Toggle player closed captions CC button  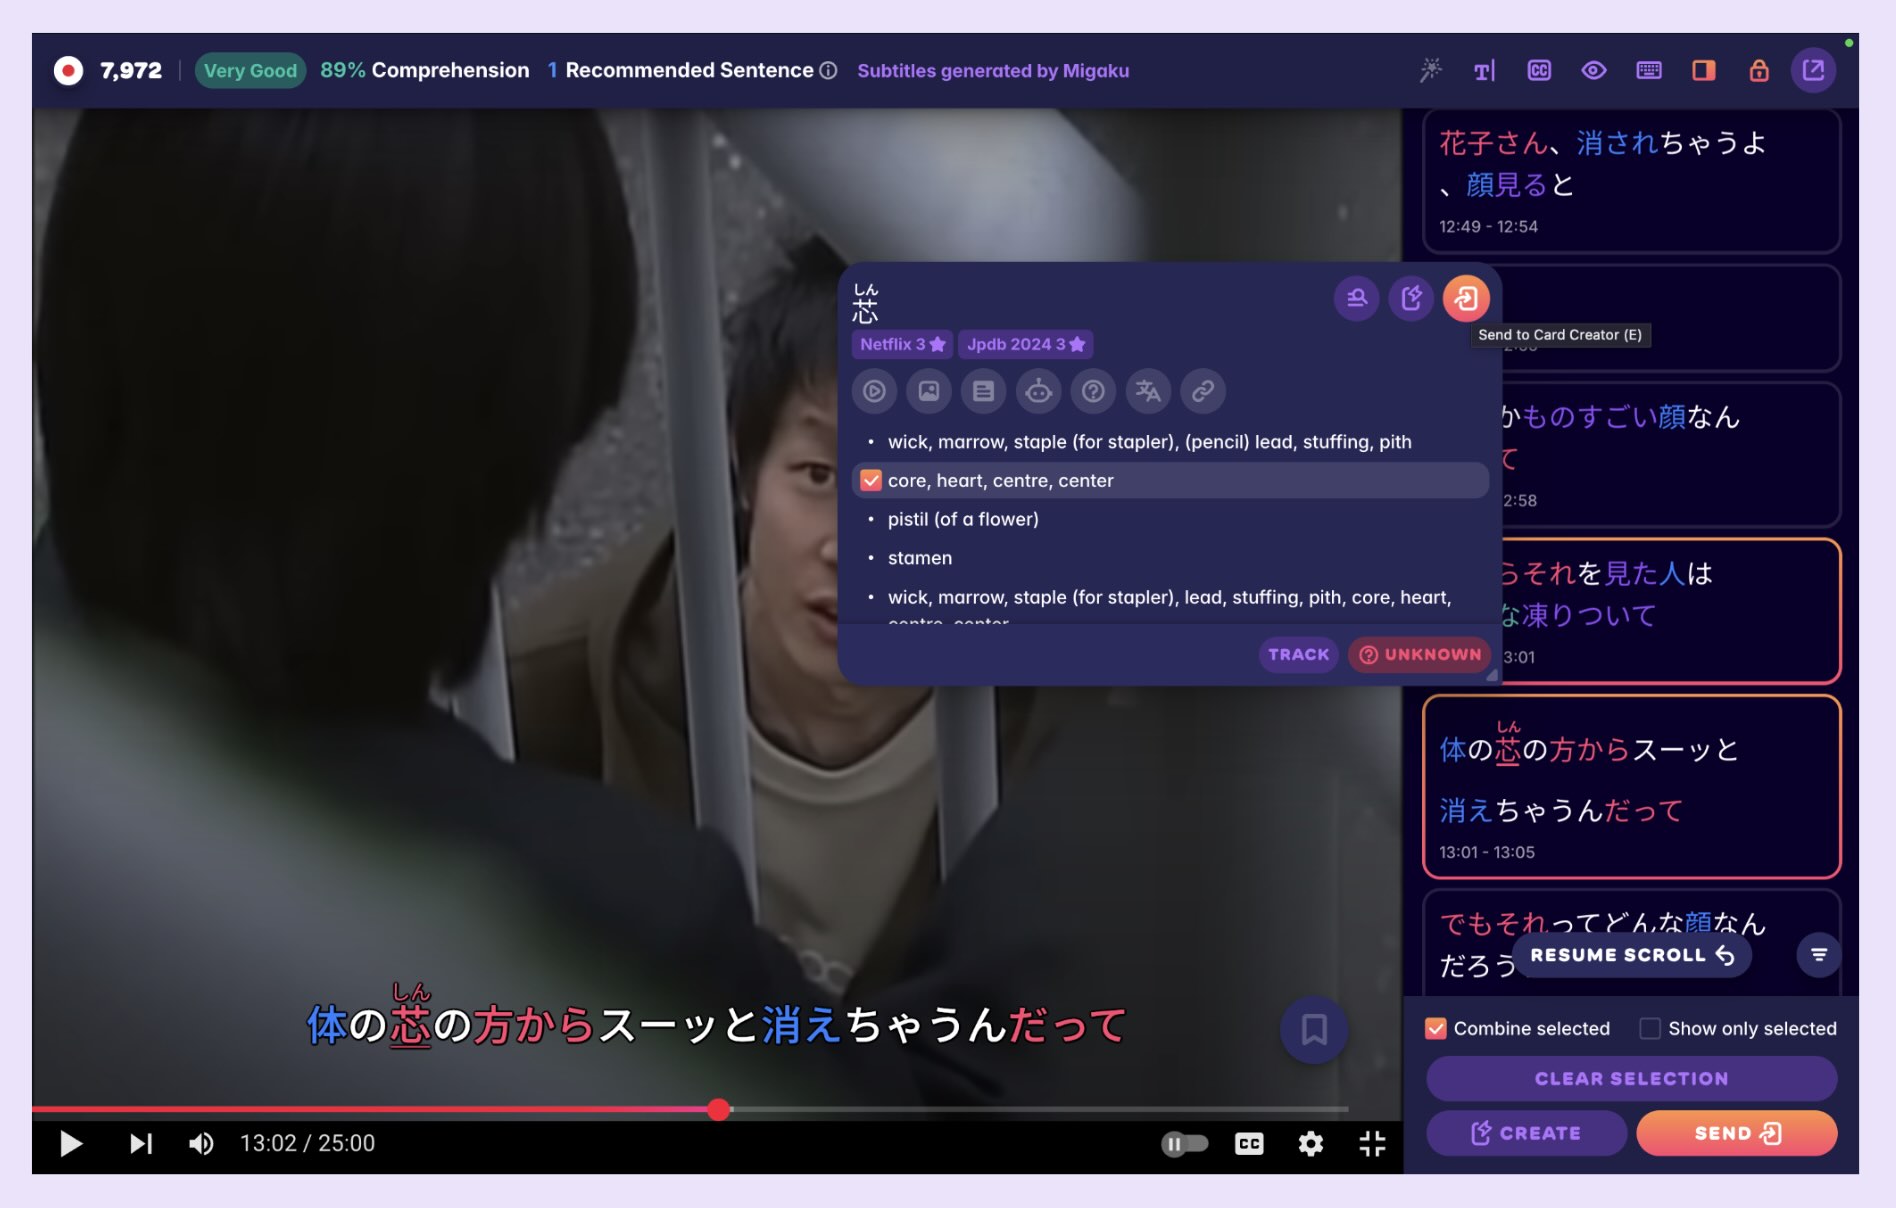tap(1249, 1143)
